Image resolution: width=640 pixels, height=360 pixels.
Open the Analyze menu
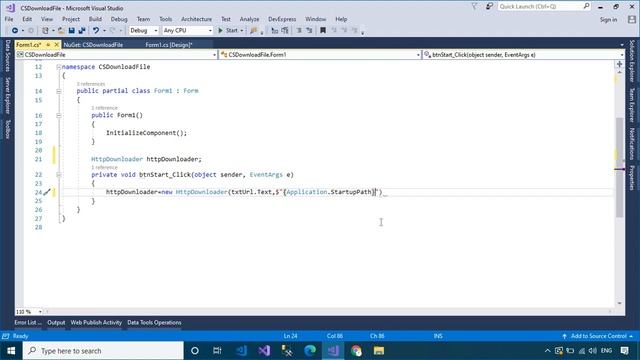[x=249, y=19]
